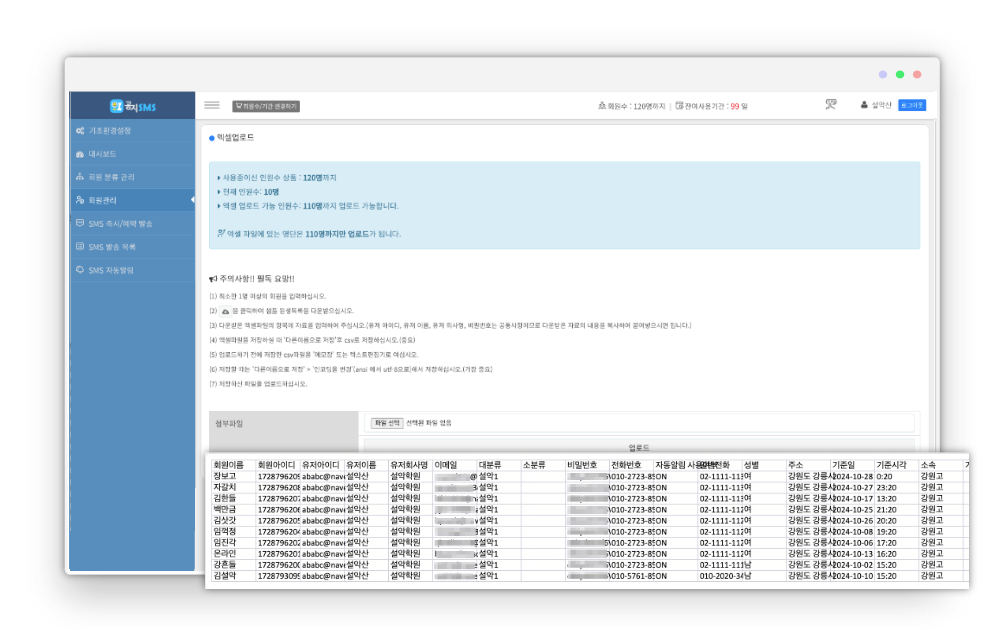1000x630 pixels.
Task: Click the gears icon next to 기초환경설정
Action: coord(80,131)
